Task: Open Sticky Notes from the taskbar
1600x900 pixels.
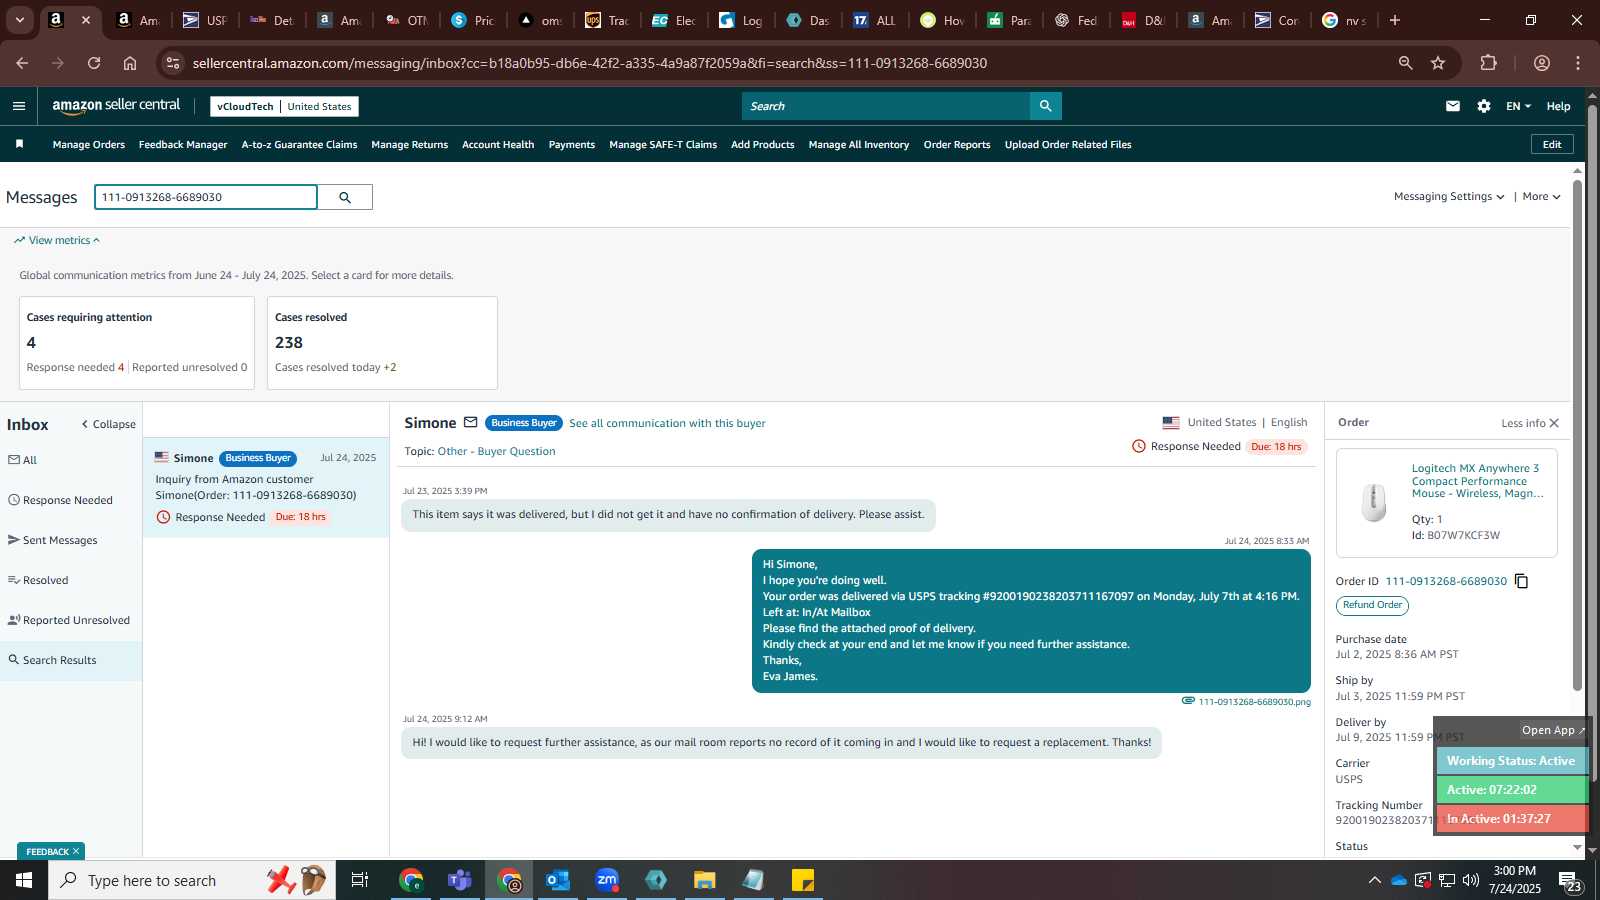Action: tap(803, 880)
